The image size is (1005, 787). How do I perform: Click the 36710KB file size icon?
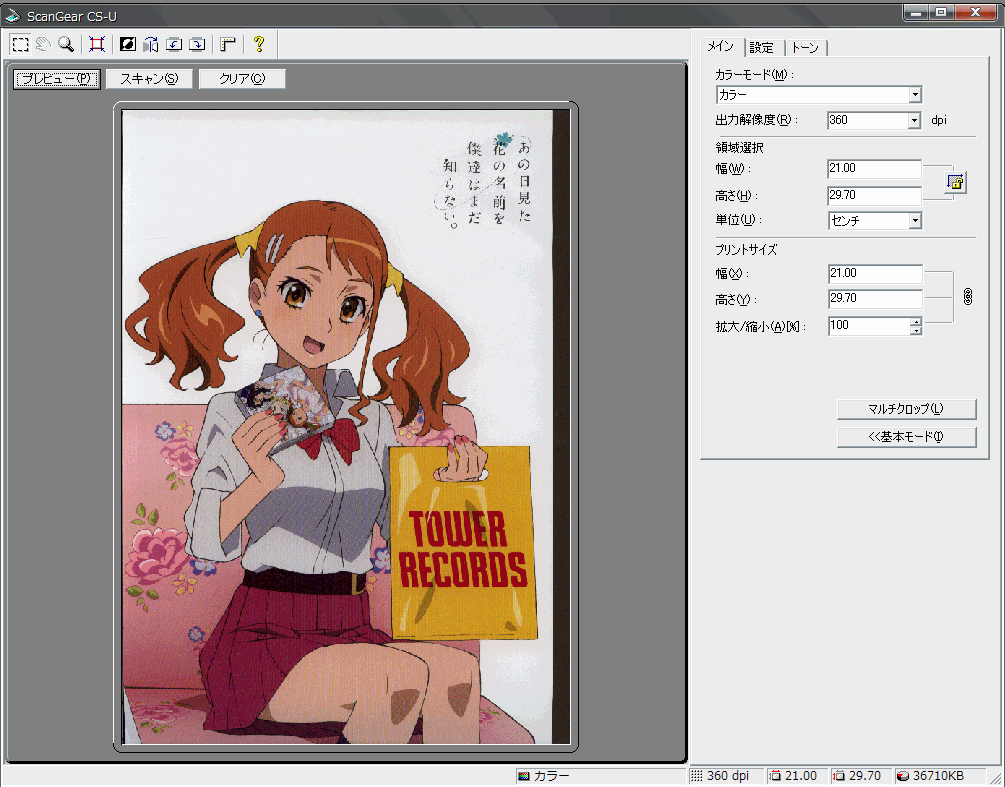(x=903, y=776)
